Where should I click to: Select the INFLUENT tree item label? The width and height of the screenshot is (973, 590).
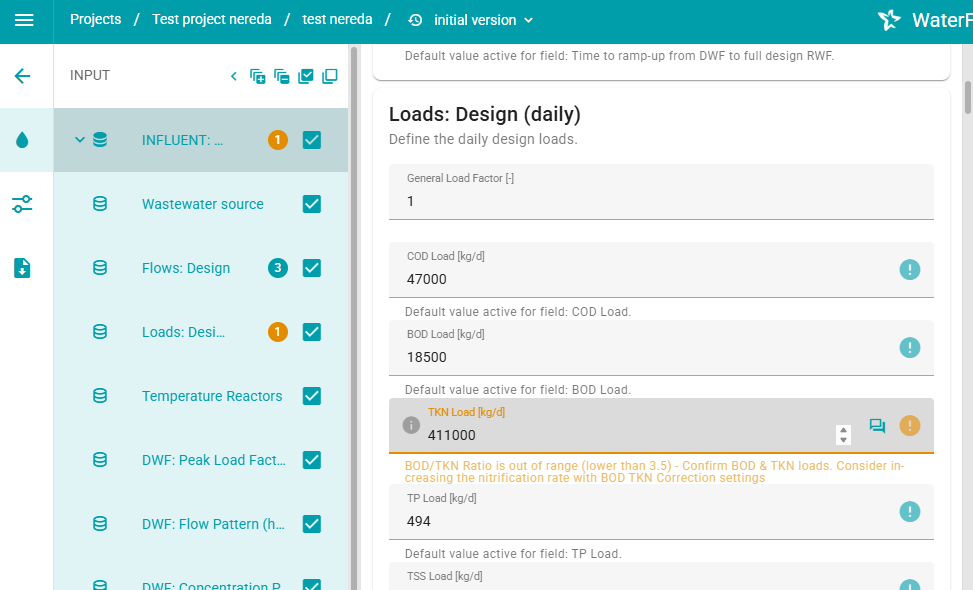(x=182, y=140)
